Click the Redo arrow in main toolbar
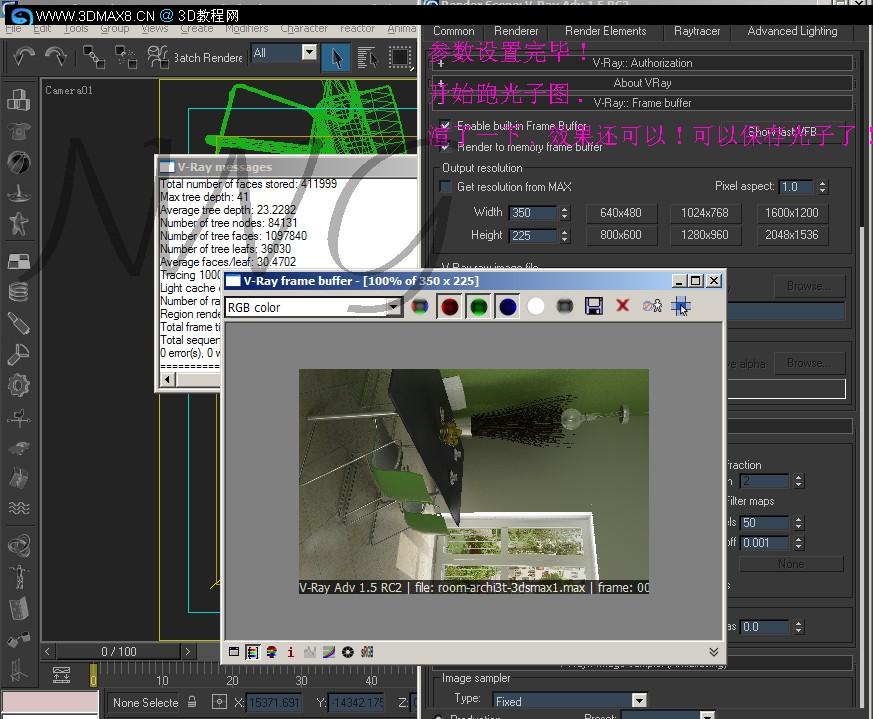 coord(56,56)
